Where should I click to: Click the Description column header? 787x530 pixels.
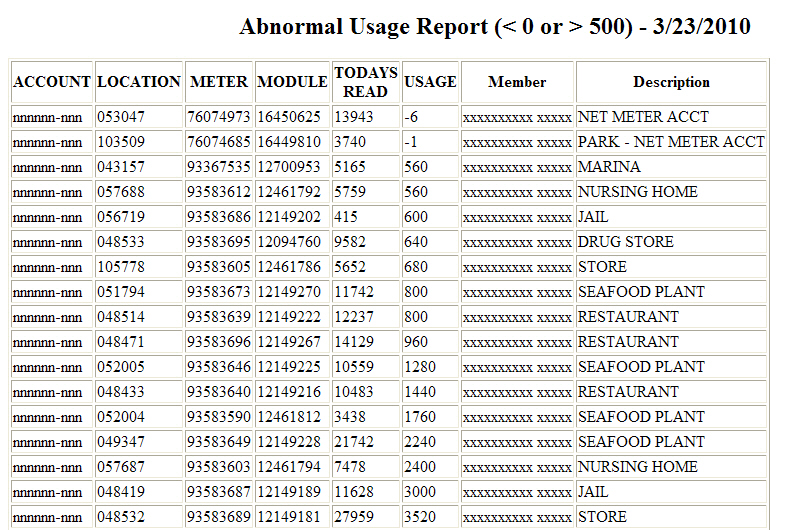671,82
